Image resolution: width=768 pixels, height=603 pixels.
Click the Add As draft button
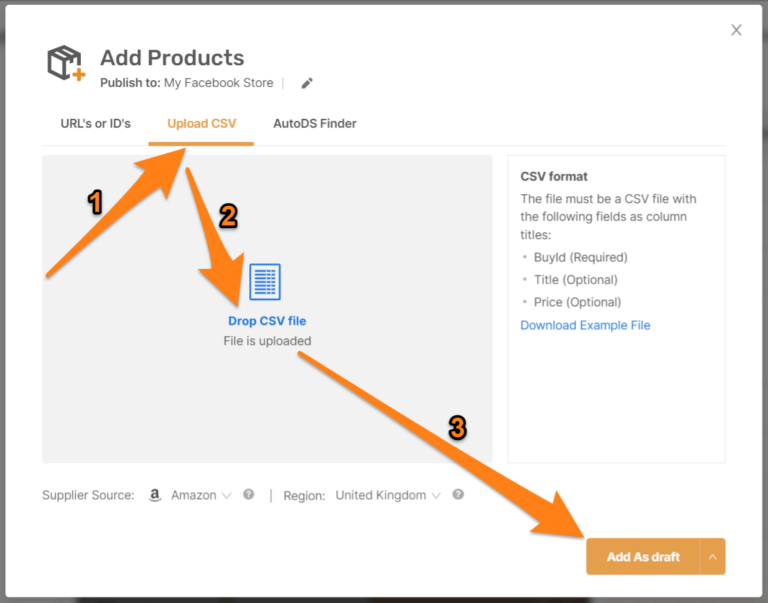[x=643, y=557]
